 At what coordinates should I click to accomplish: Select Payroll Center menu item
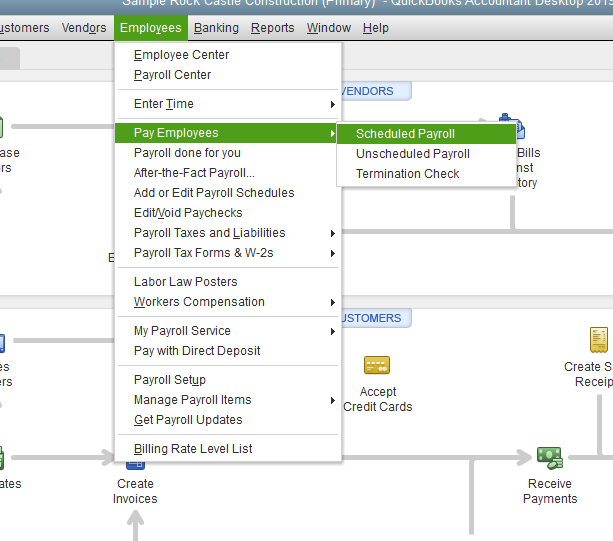(x=228, y=75)
